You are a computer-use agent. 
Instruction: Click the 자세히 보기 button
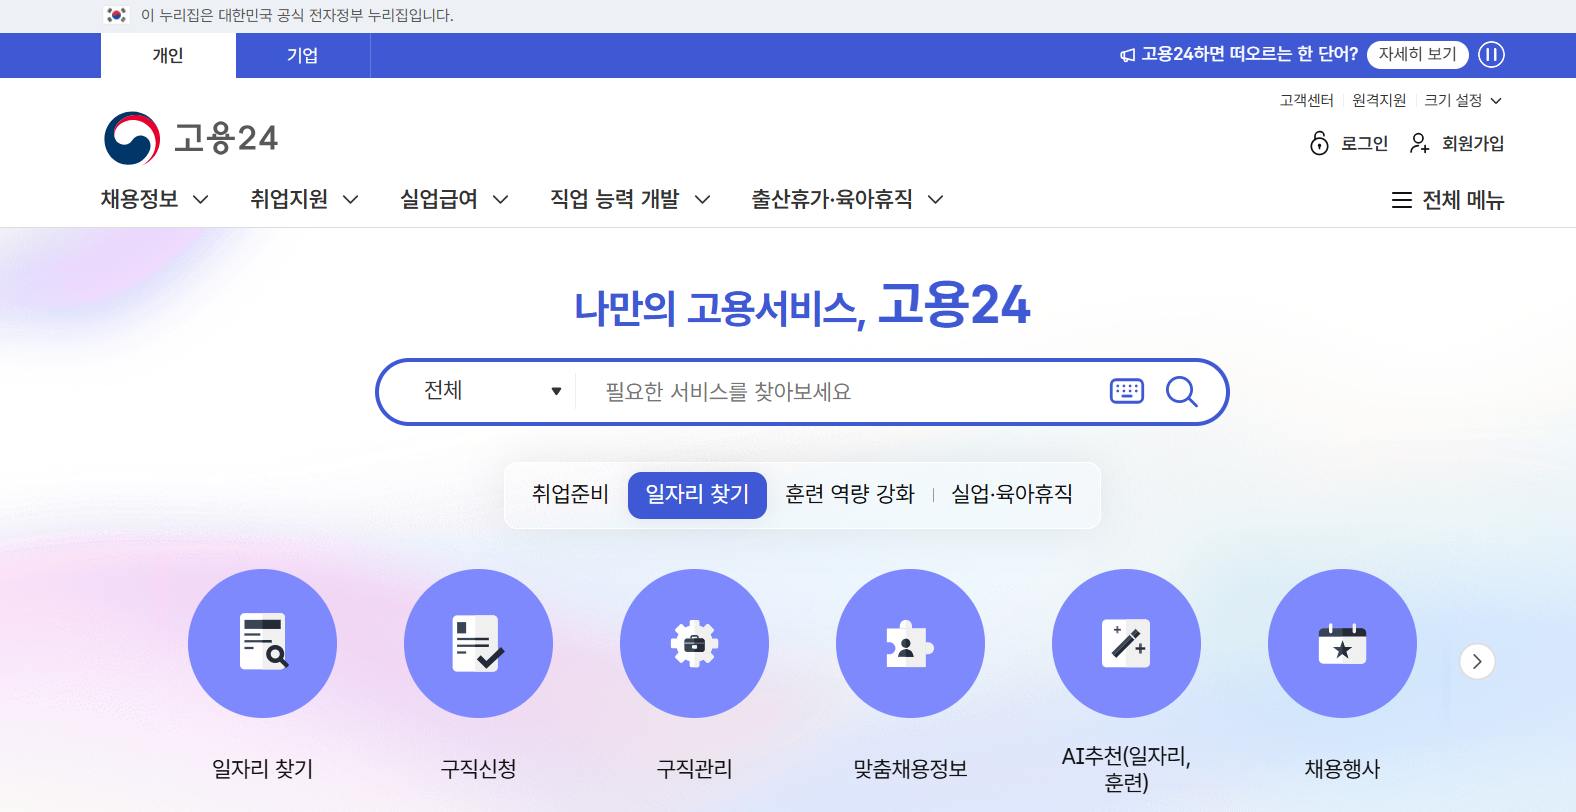(1418, 54)
